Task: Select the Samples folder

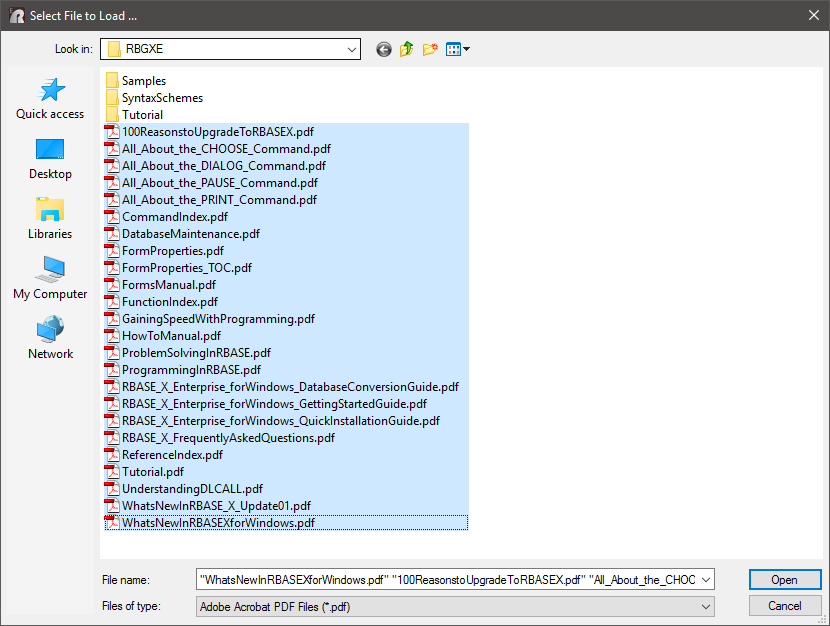Action: 144,81
